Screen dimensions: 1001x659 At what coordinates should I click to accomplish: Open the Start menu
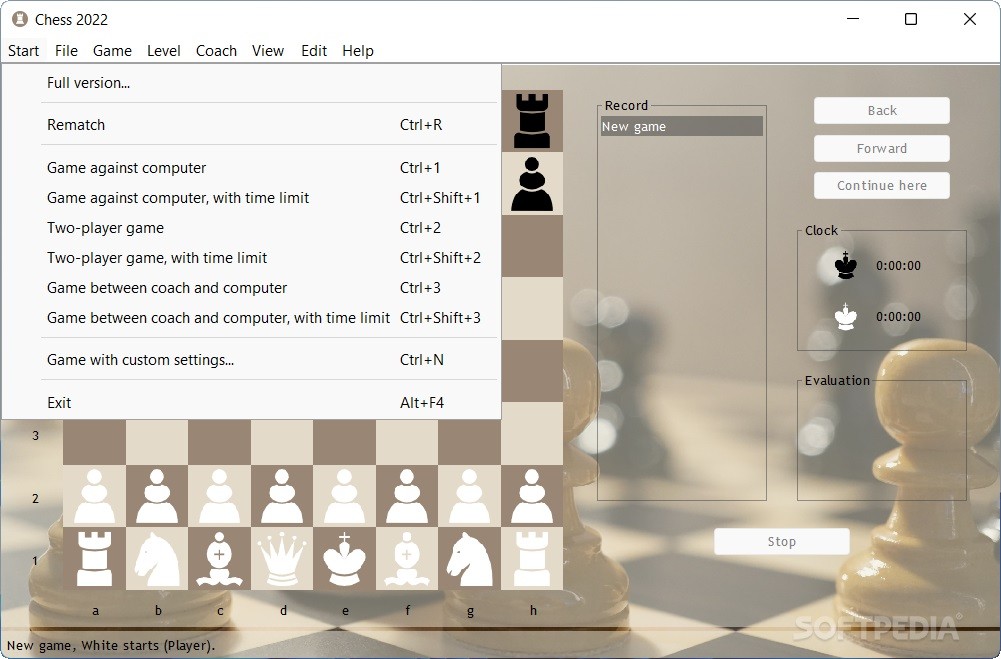[24, 50]
